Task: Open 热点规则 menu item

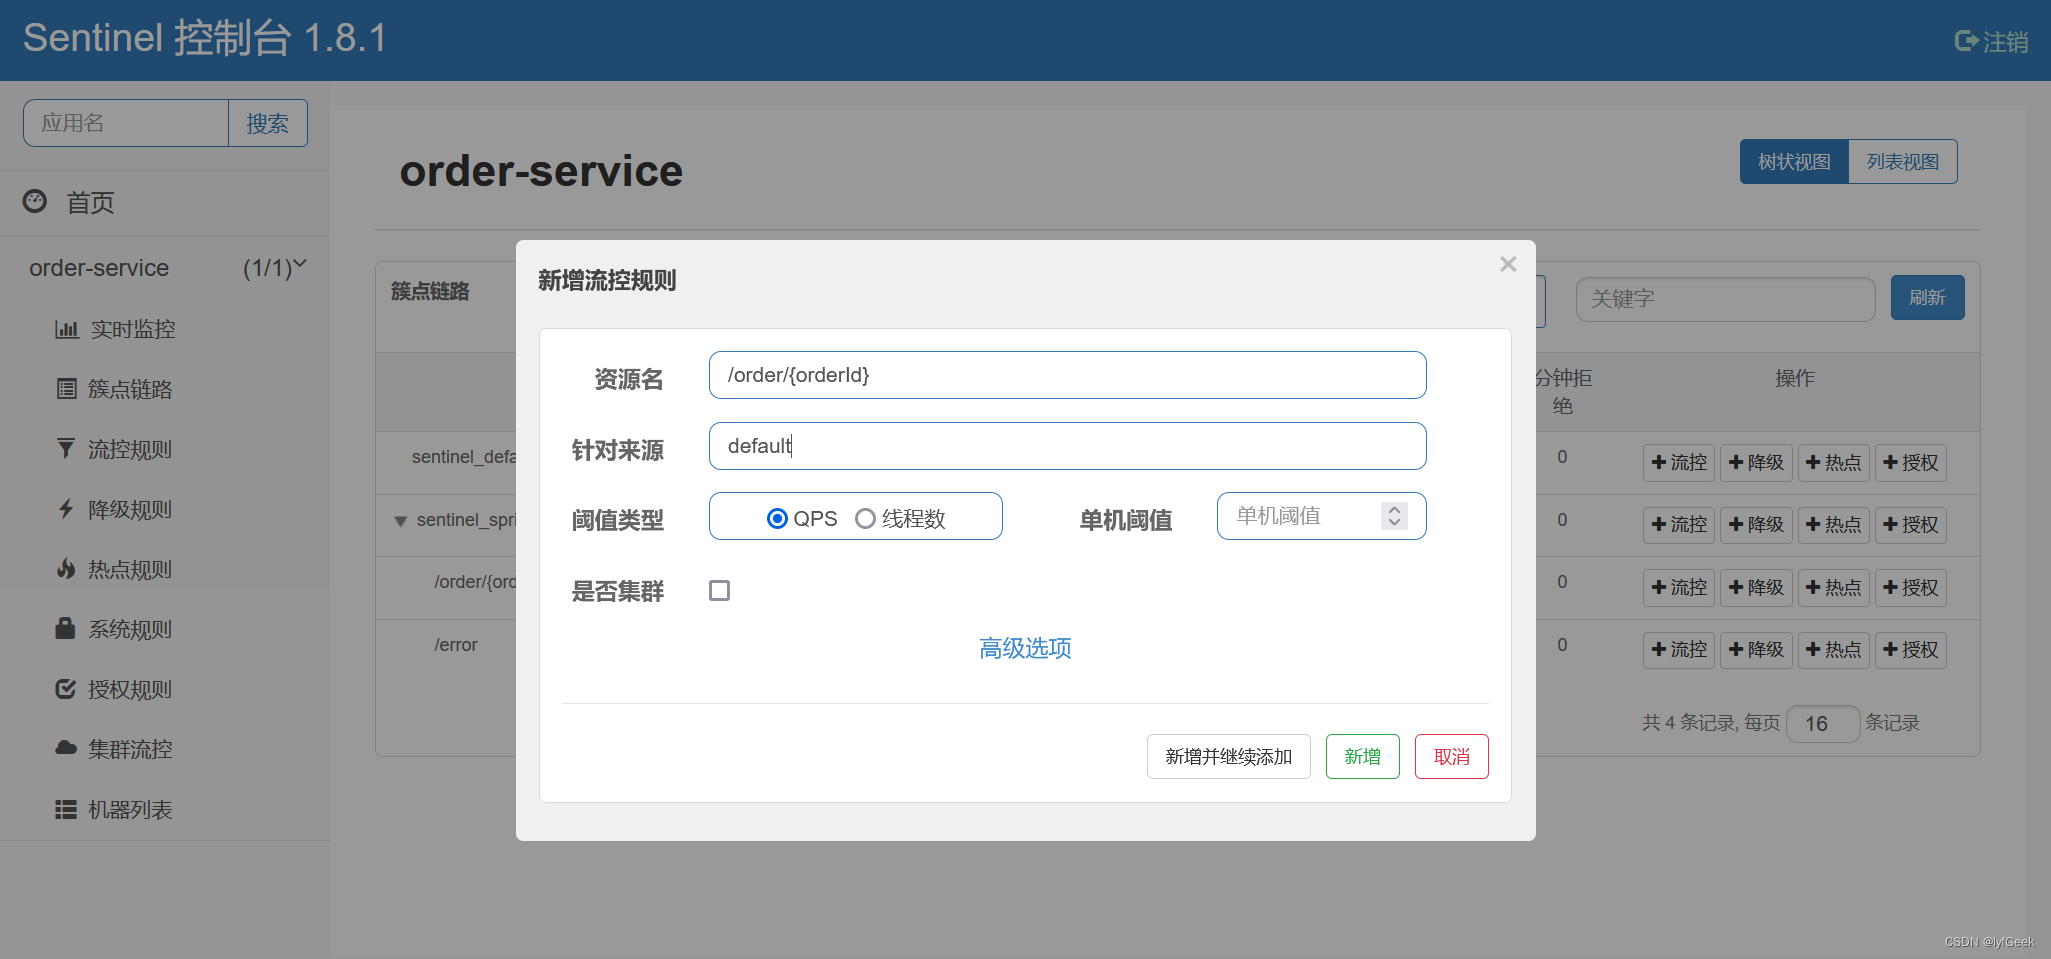Action: (x=130, y=569)
